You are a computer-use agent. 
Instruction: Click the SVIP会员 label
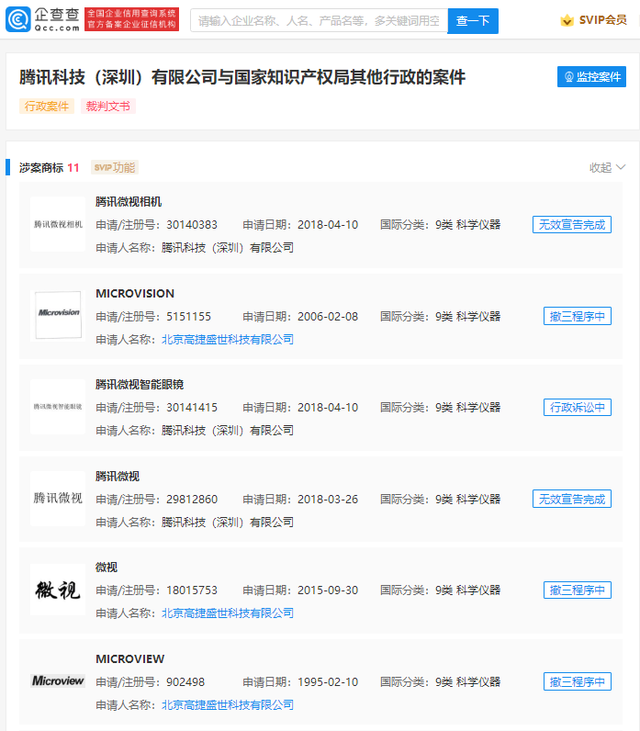(x=603, y=20)
